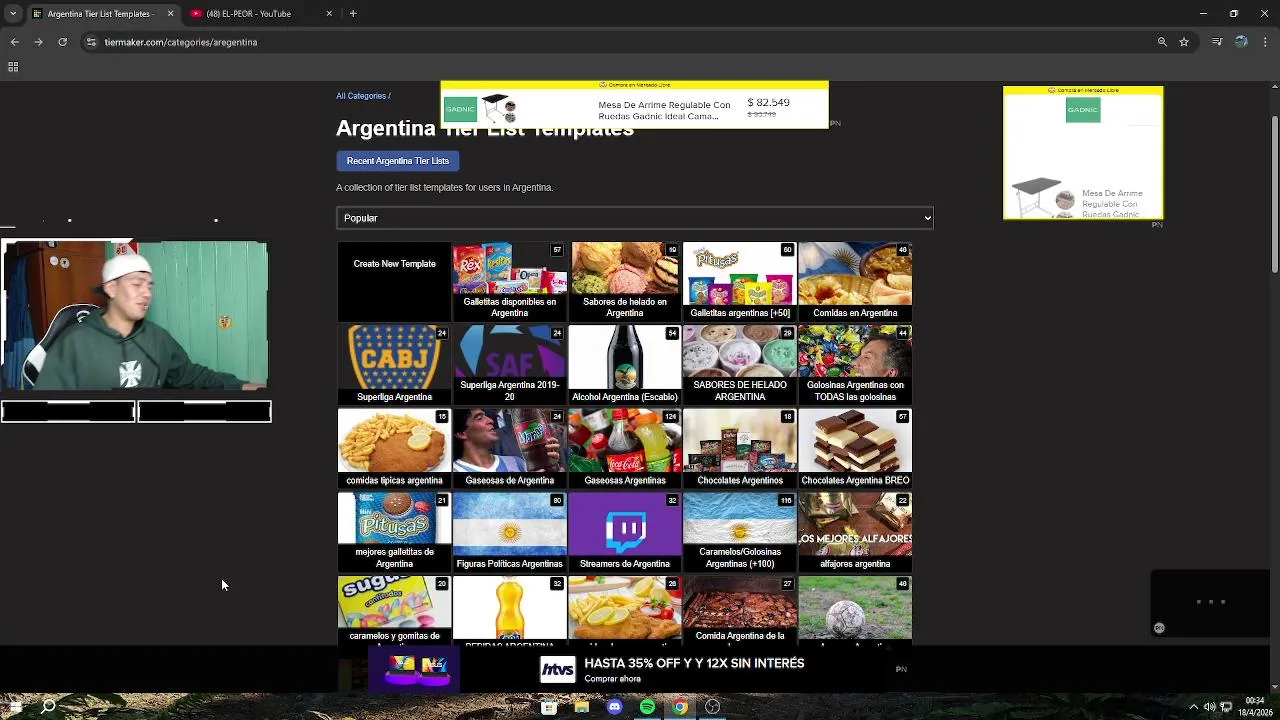The height and width of the screenshot is (720, 1280).
Task: Go back using the browser back arrow
Action: (x=14, y=42)
